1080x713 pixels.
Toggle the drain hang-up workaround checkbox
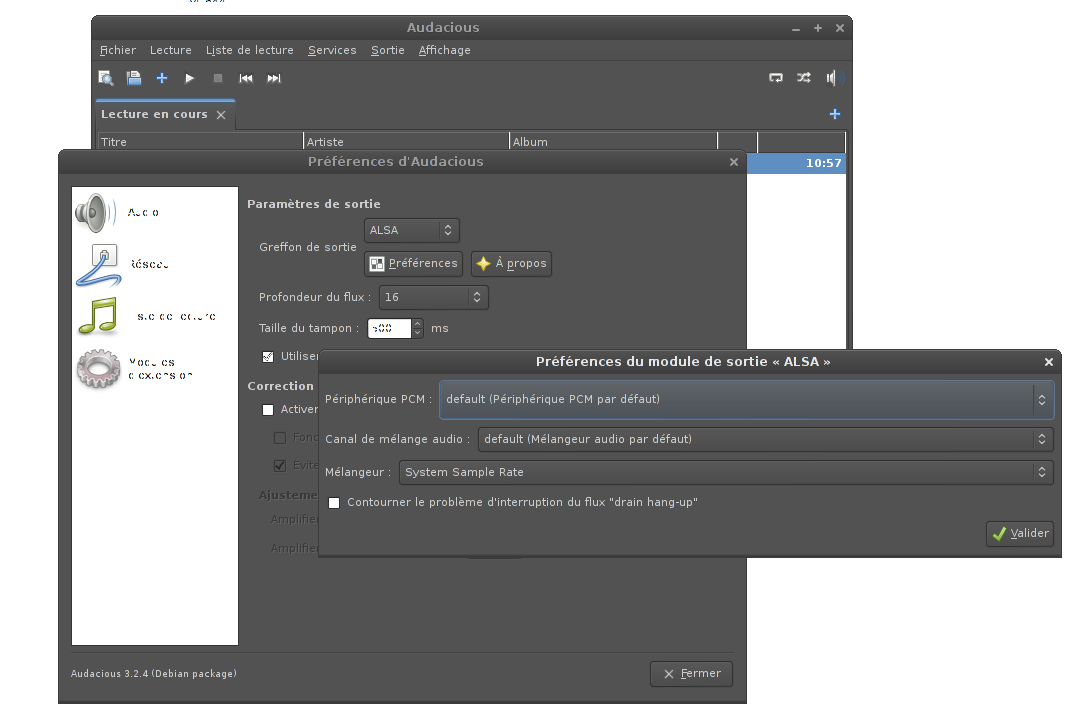[x=334, y=503]
